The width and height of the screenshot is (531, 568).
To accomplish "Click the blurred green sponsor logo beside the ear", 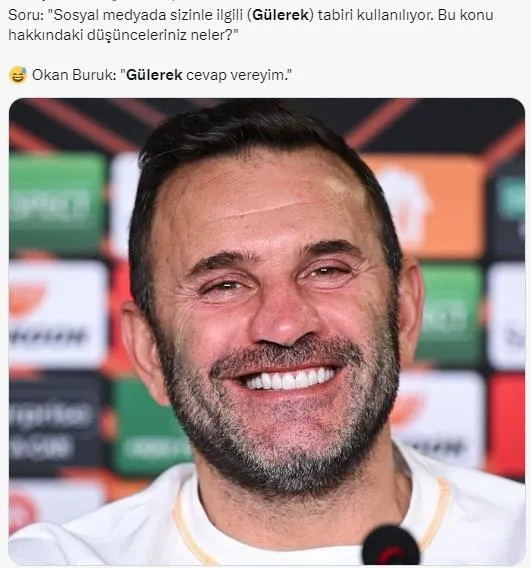I will [449, 315].
